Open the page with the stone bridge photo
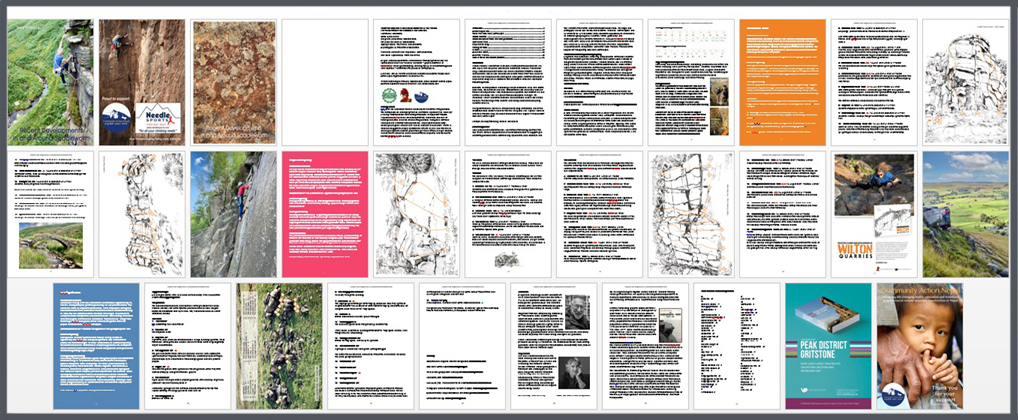1018x420 pixels. pos(50,244)
